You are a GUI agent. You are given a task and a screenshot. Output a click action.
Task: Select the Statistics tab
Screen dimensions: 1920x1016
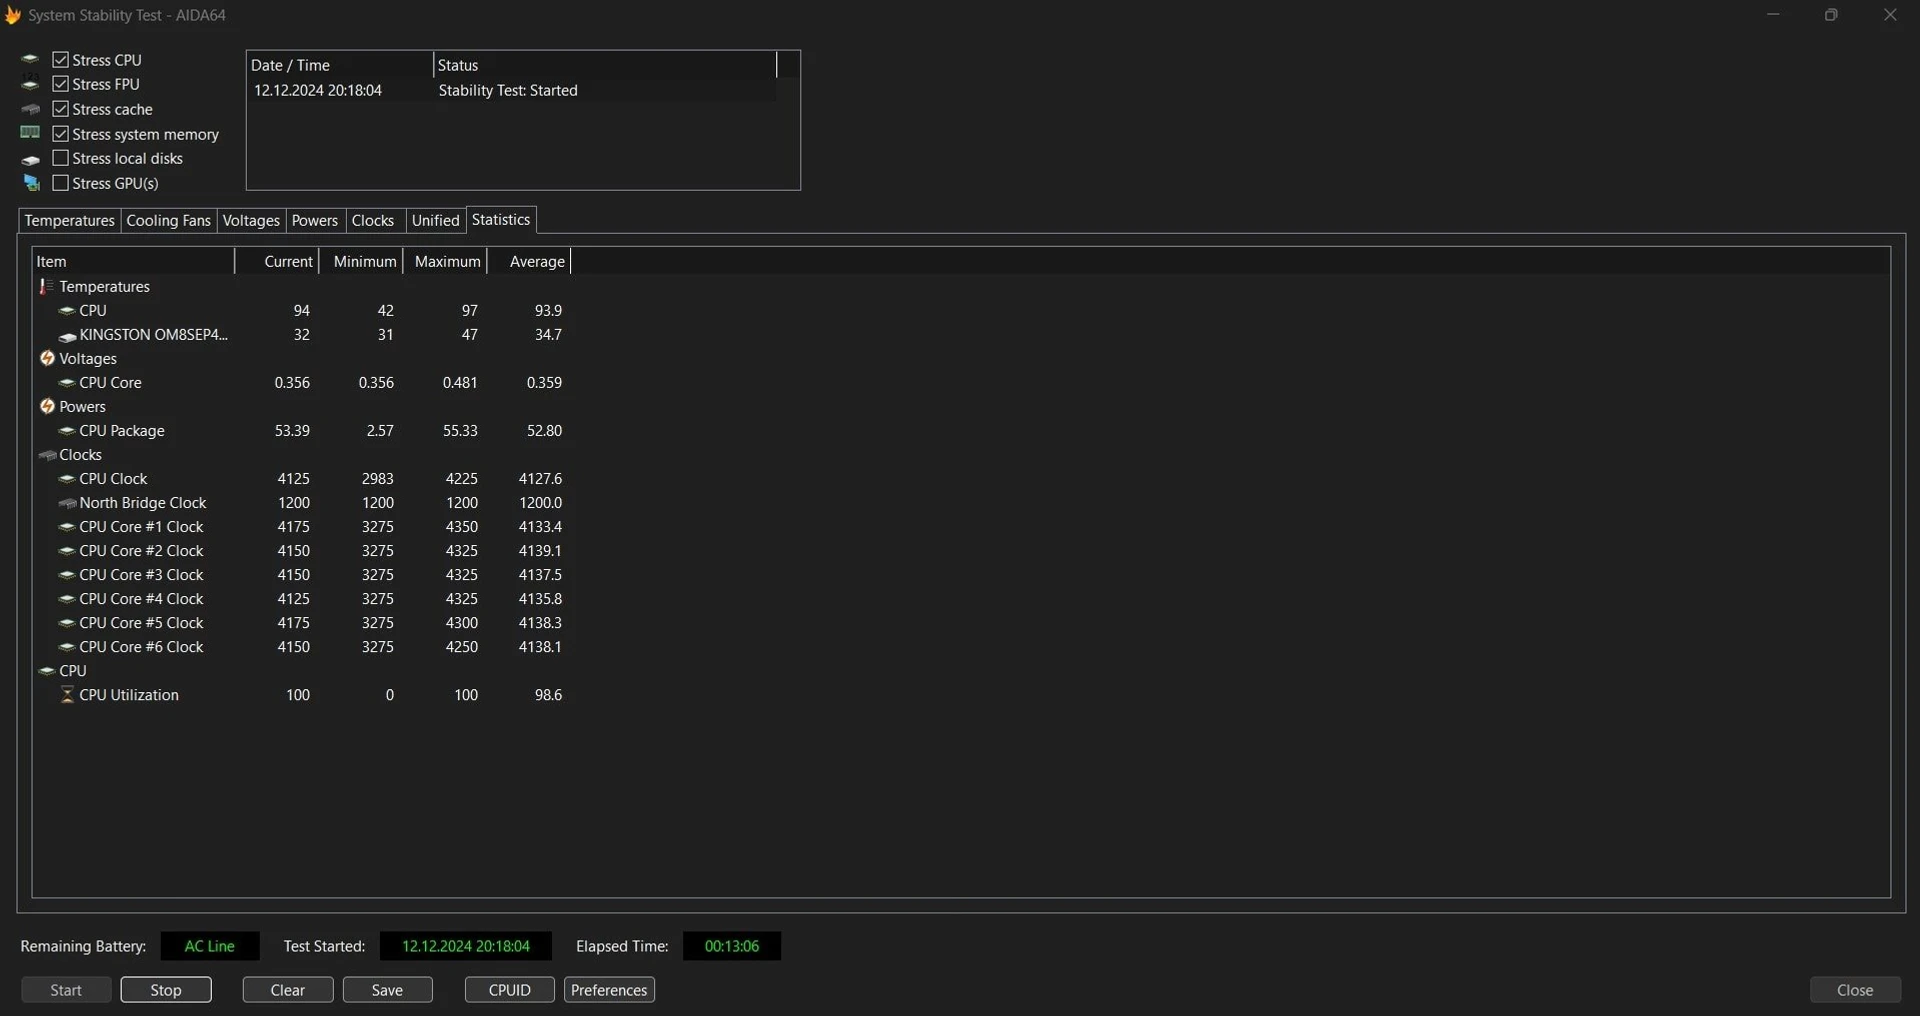pos(501,219)
